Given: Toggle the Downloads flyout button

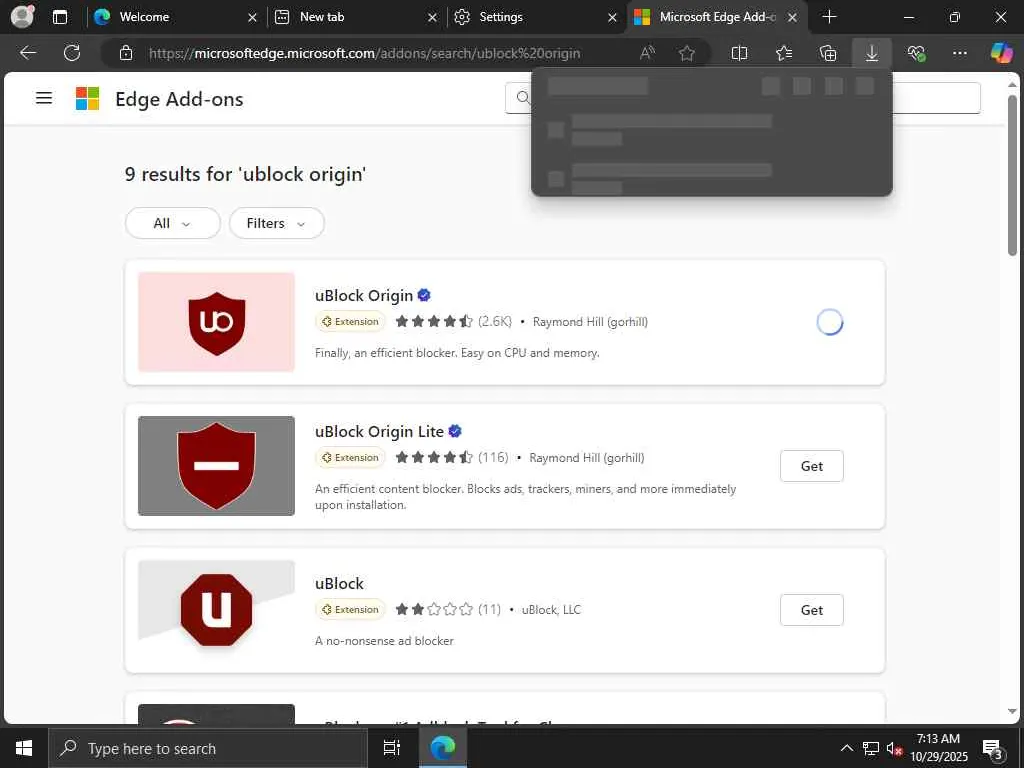Looking at the screenshot, I should coord(872,53).
